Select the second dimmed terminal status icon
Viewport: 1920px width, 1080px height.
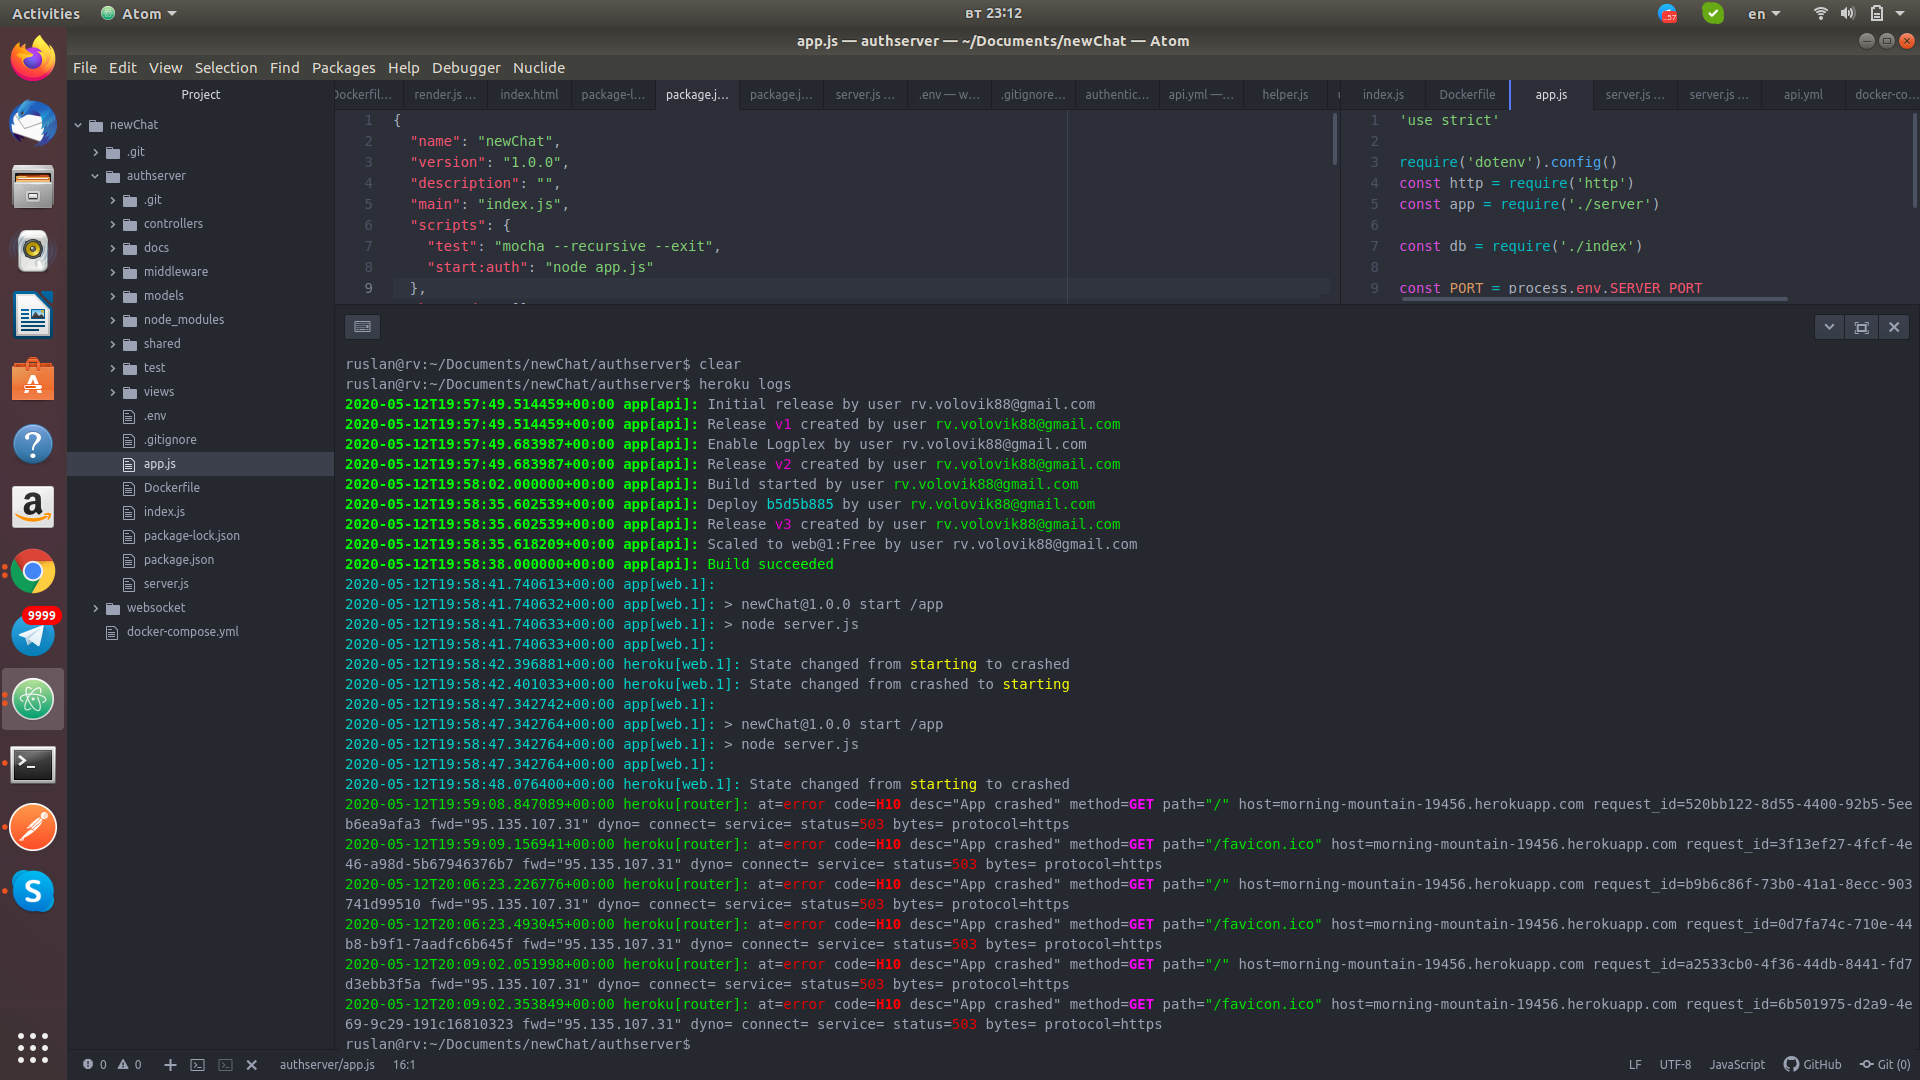[225, 1065]
